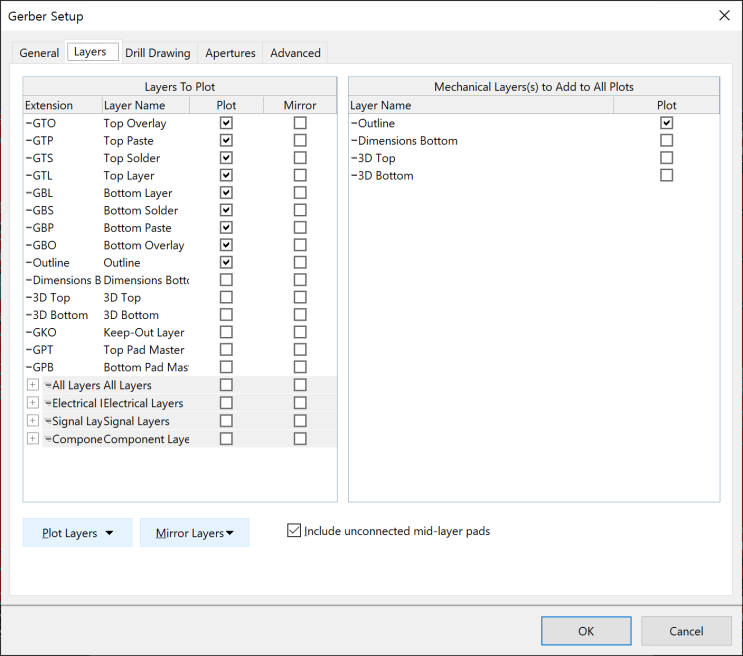743x656 pixels.
Task: Expand the All Layers tree group
Action: click(33, 385)
